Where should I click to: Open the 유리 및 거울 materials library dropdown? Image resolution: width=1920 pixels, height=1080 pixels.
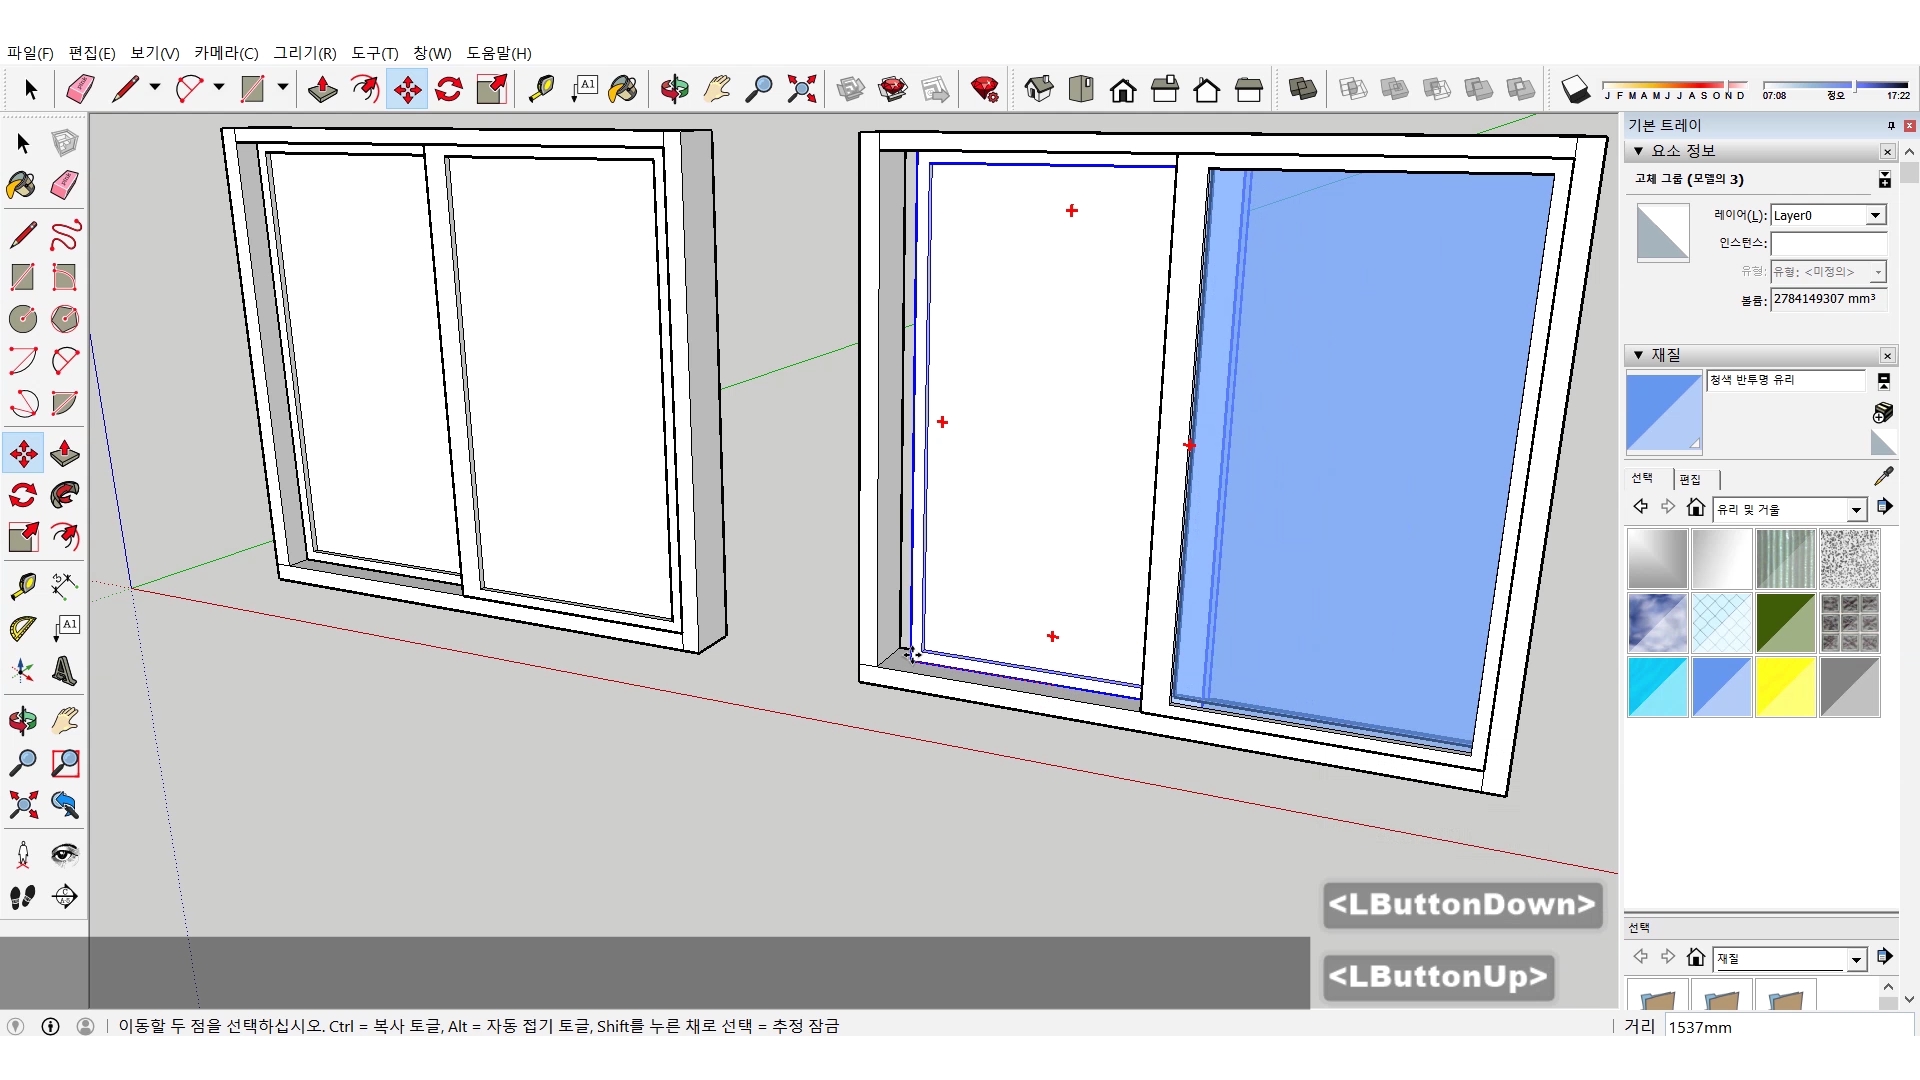[x=1856, y=510]
